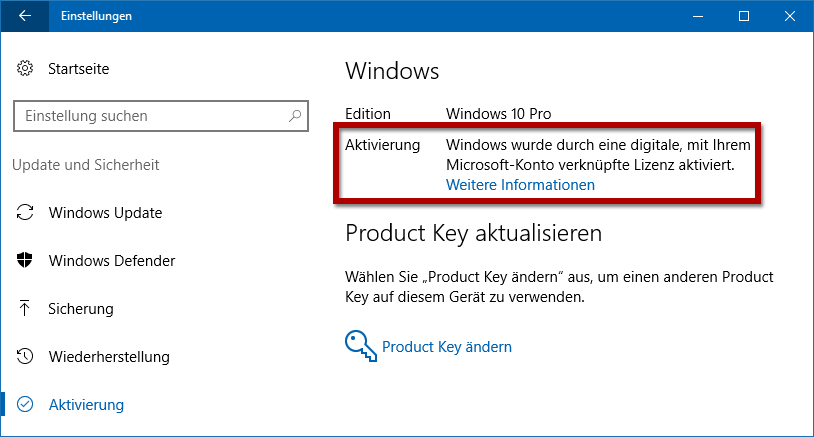Click the Product Key ändern link text

[447, 347]
